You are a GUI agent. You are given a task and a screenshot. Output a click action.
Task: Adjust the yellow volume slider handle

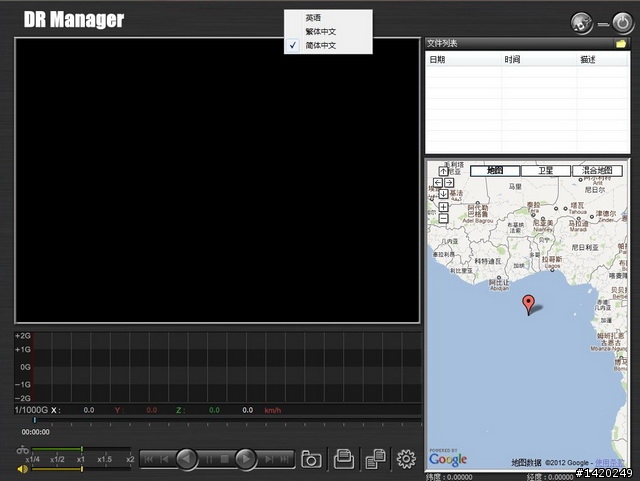click(x=82, y=469)
